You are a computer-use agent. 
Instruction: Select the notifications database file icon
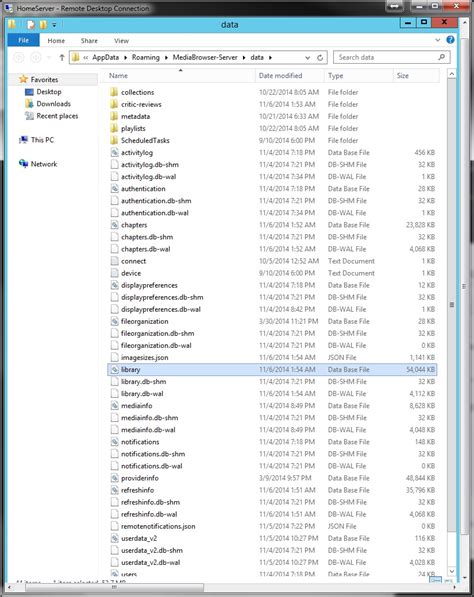tap(114, 442)
